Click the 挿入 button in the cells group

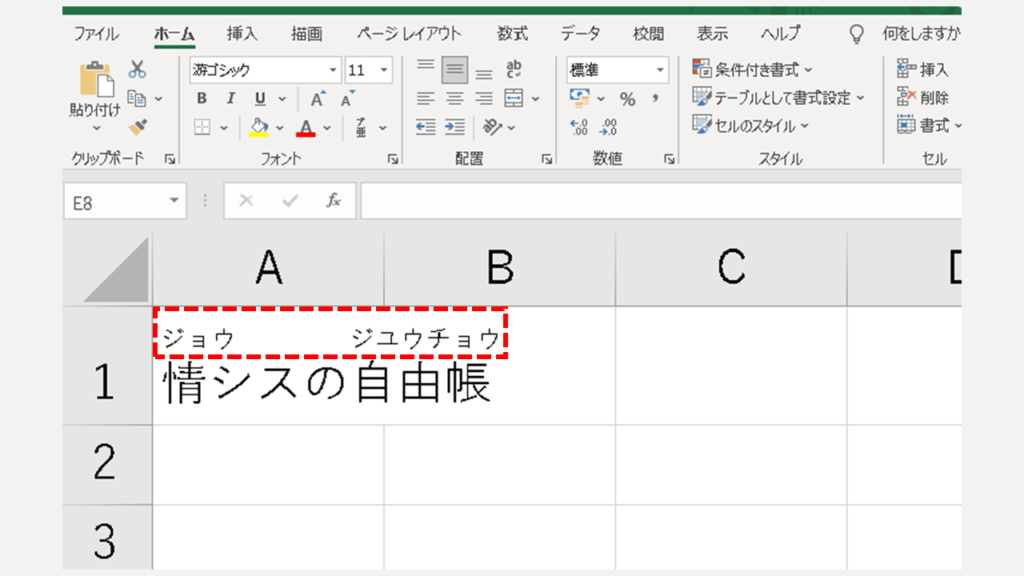click(x=923, y=69)
